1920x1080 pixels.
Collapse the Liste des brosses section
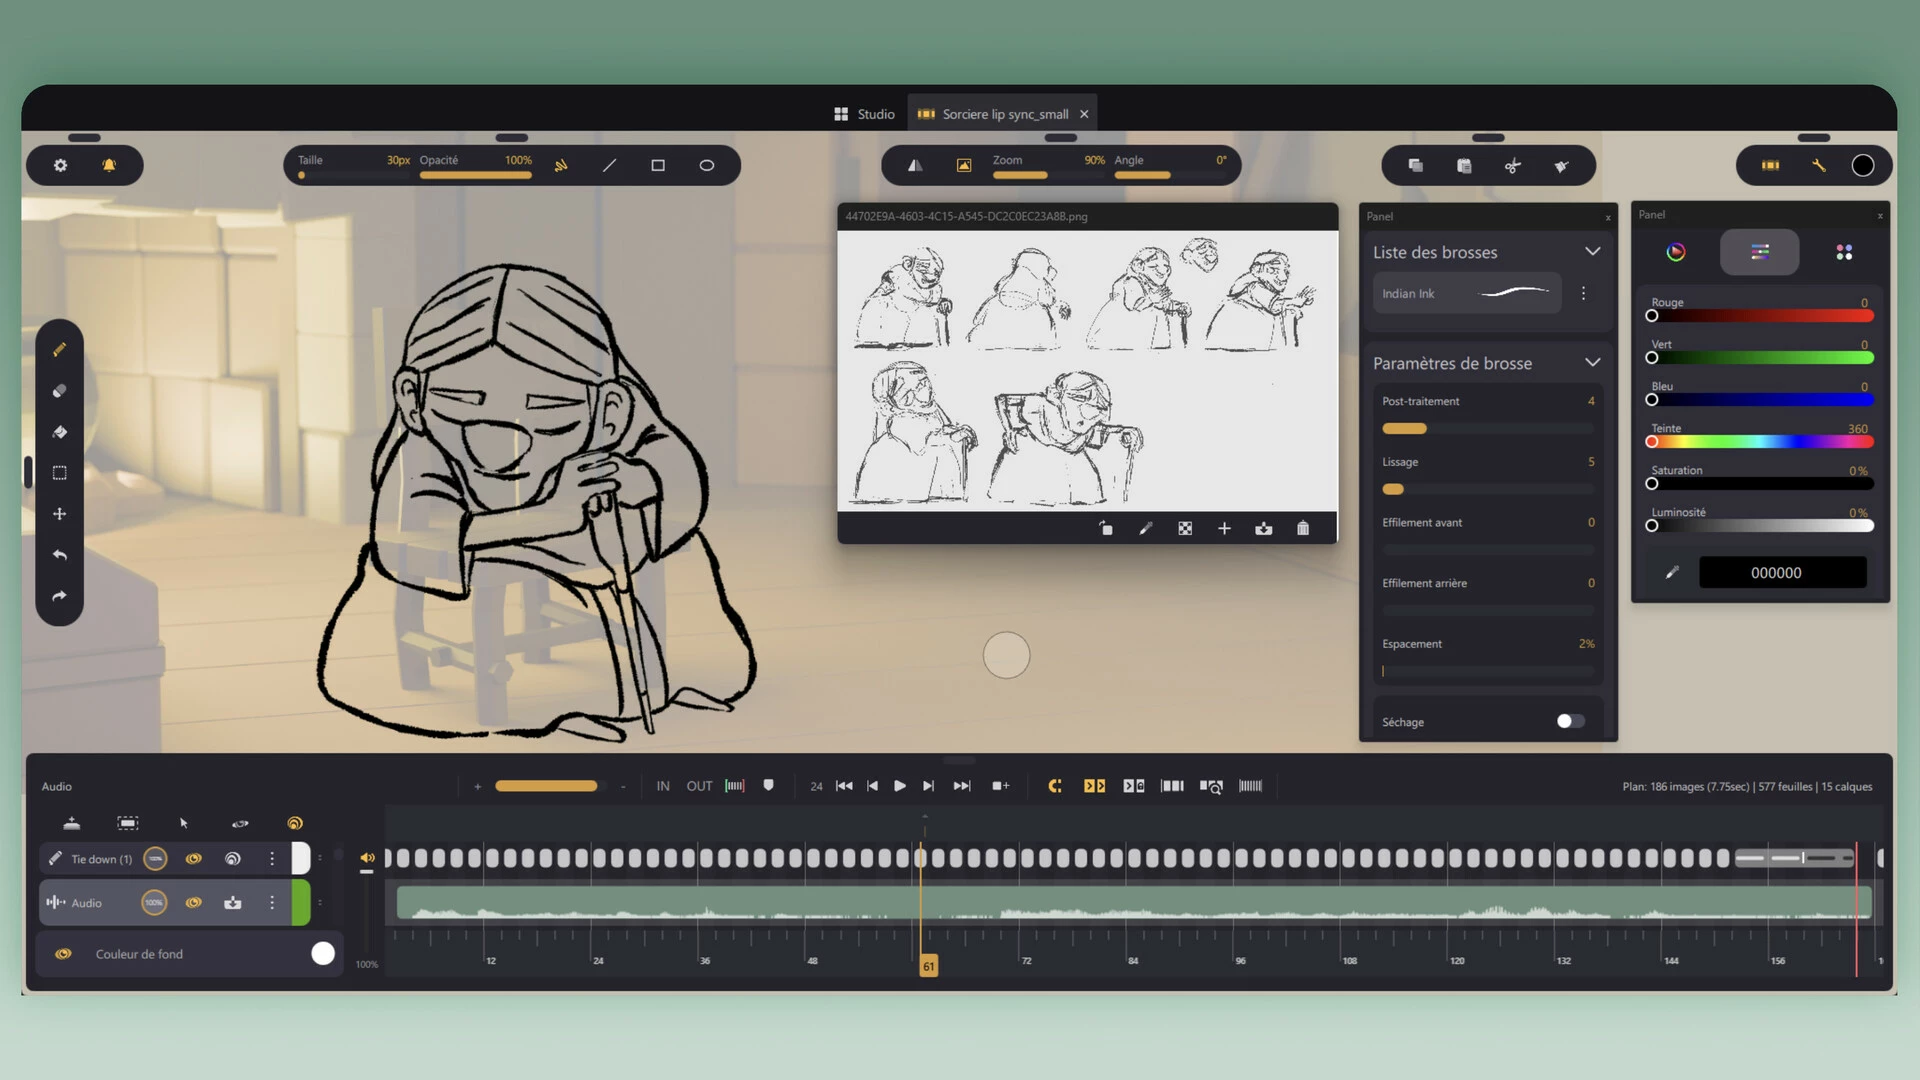1593,252
